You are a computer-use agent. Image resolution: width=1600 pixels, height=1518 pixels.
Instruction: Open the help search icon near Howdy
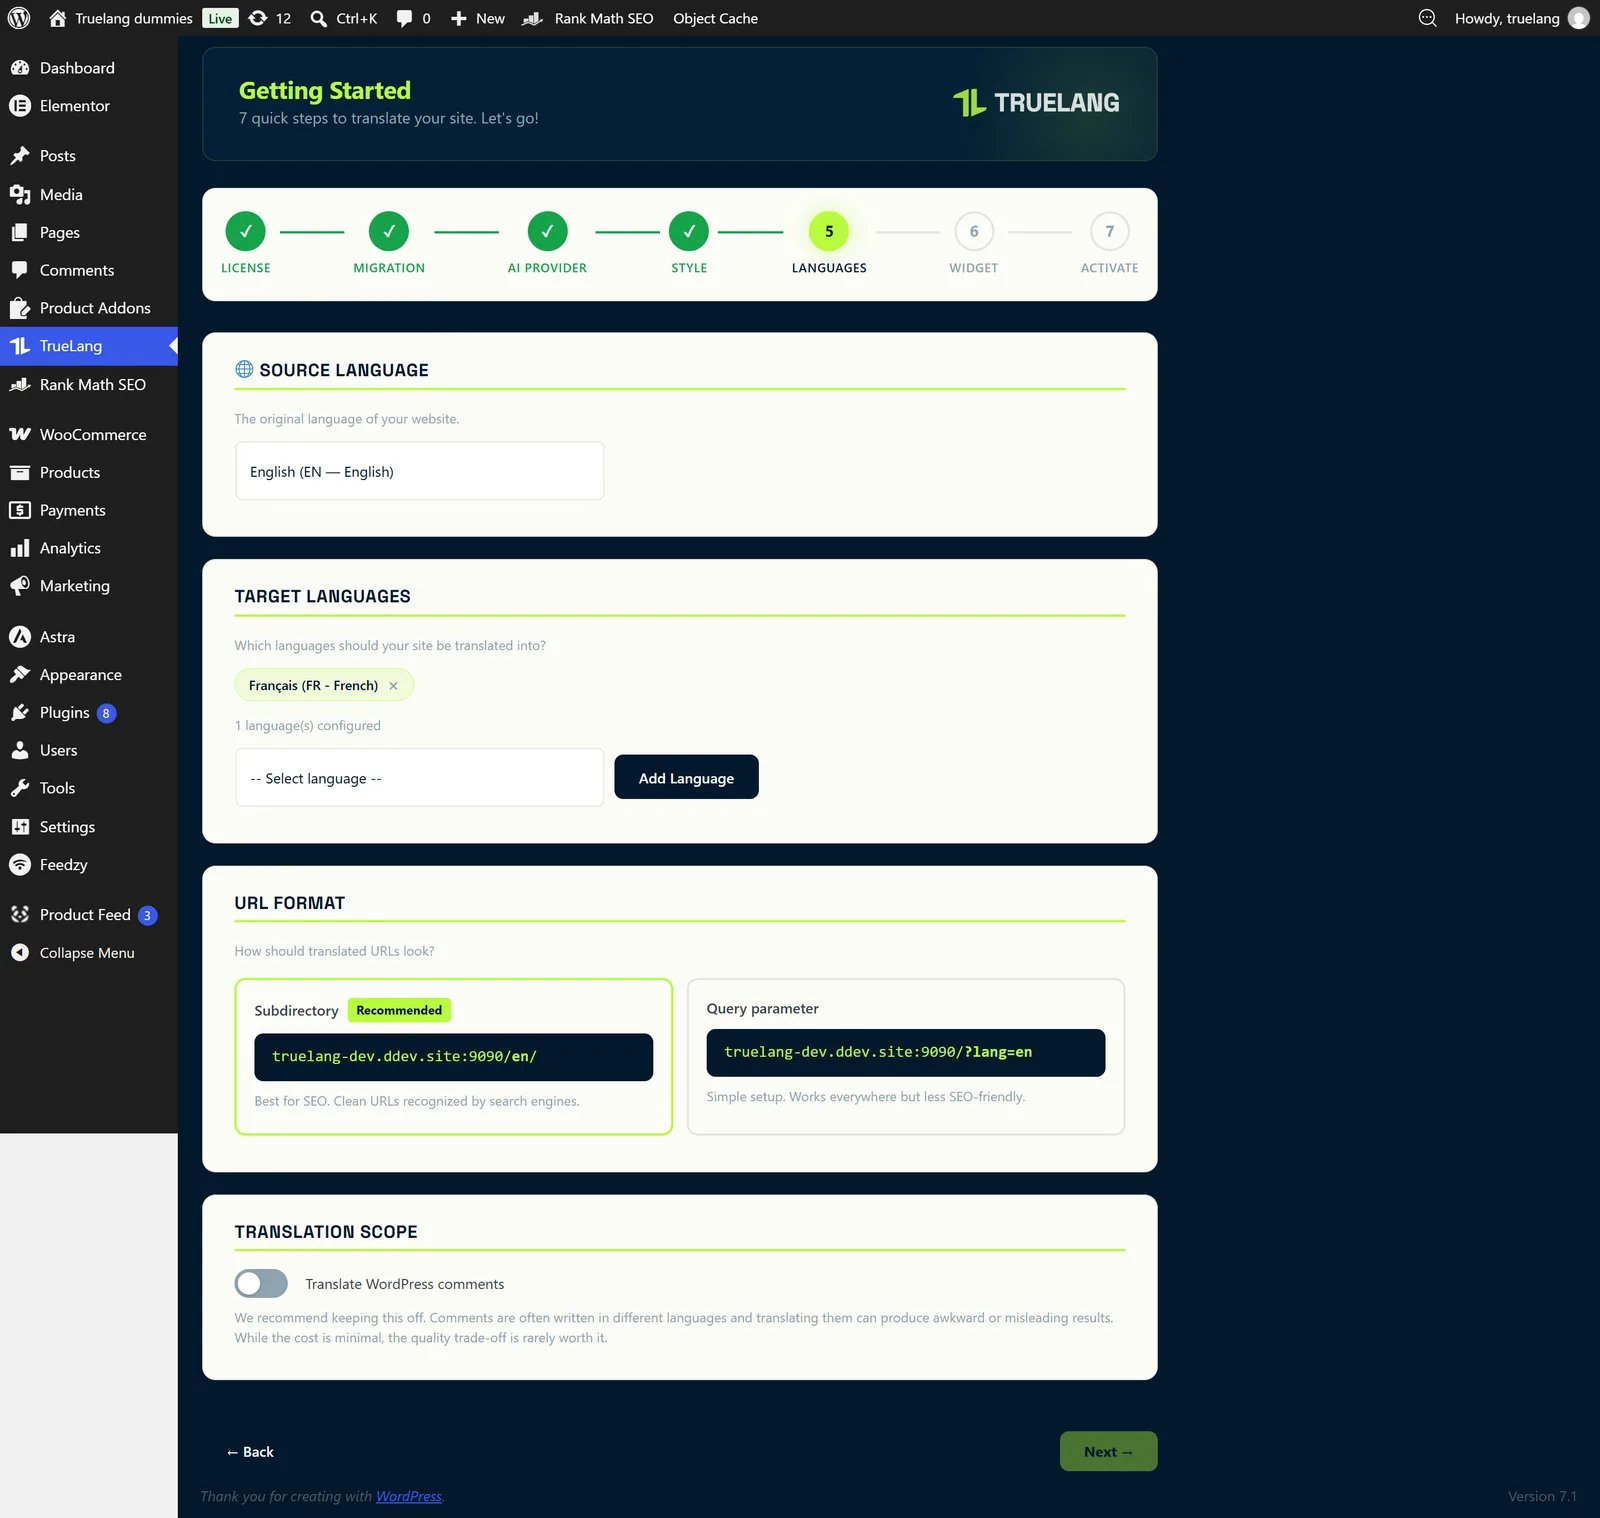1428,18
